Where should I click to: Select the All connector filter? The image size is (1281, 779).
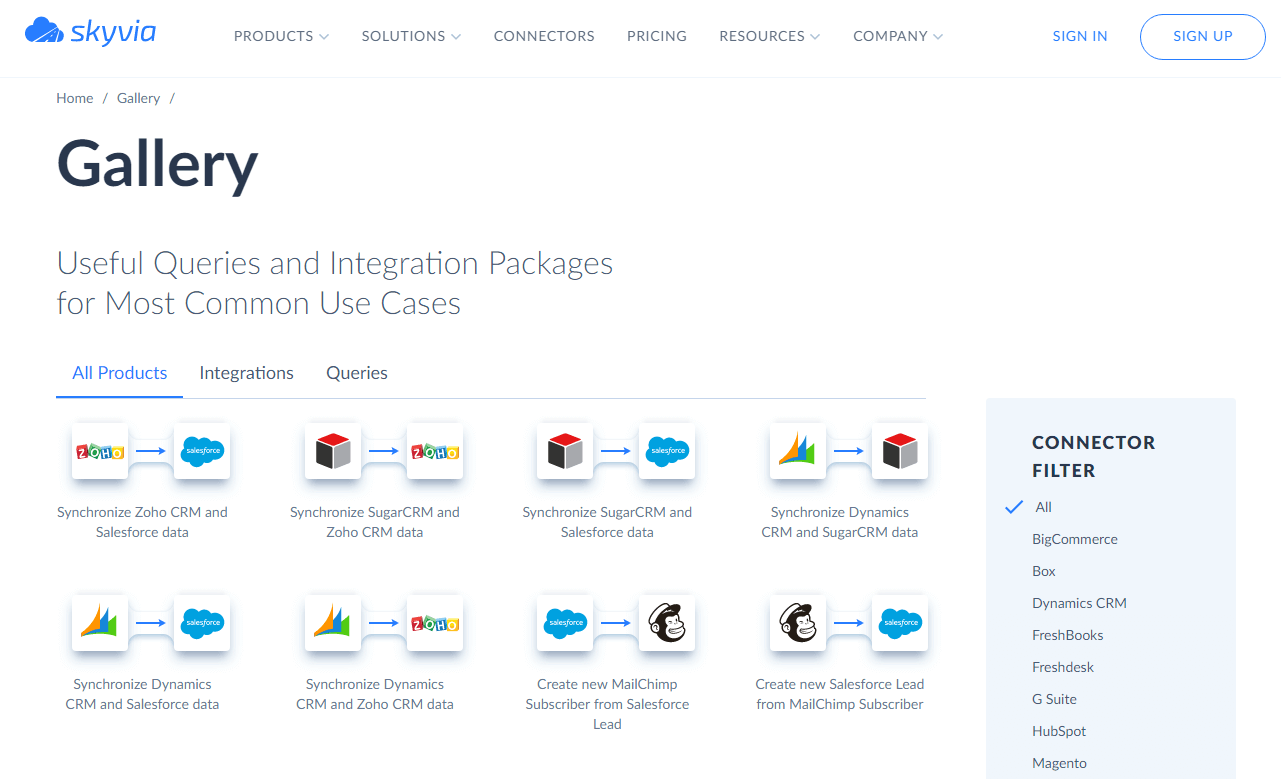click(x=1043, y=507)
